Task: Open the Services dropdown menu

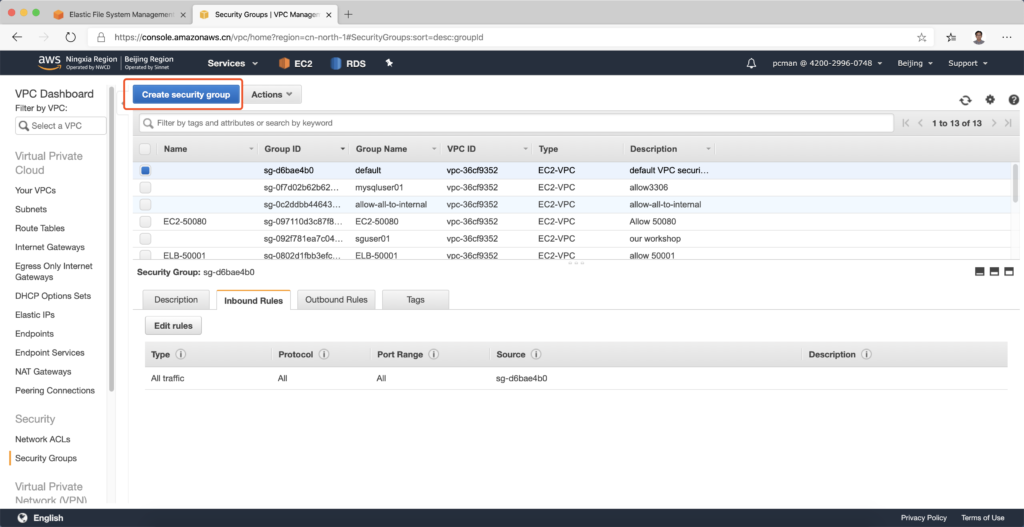Action: click(231, 63)
